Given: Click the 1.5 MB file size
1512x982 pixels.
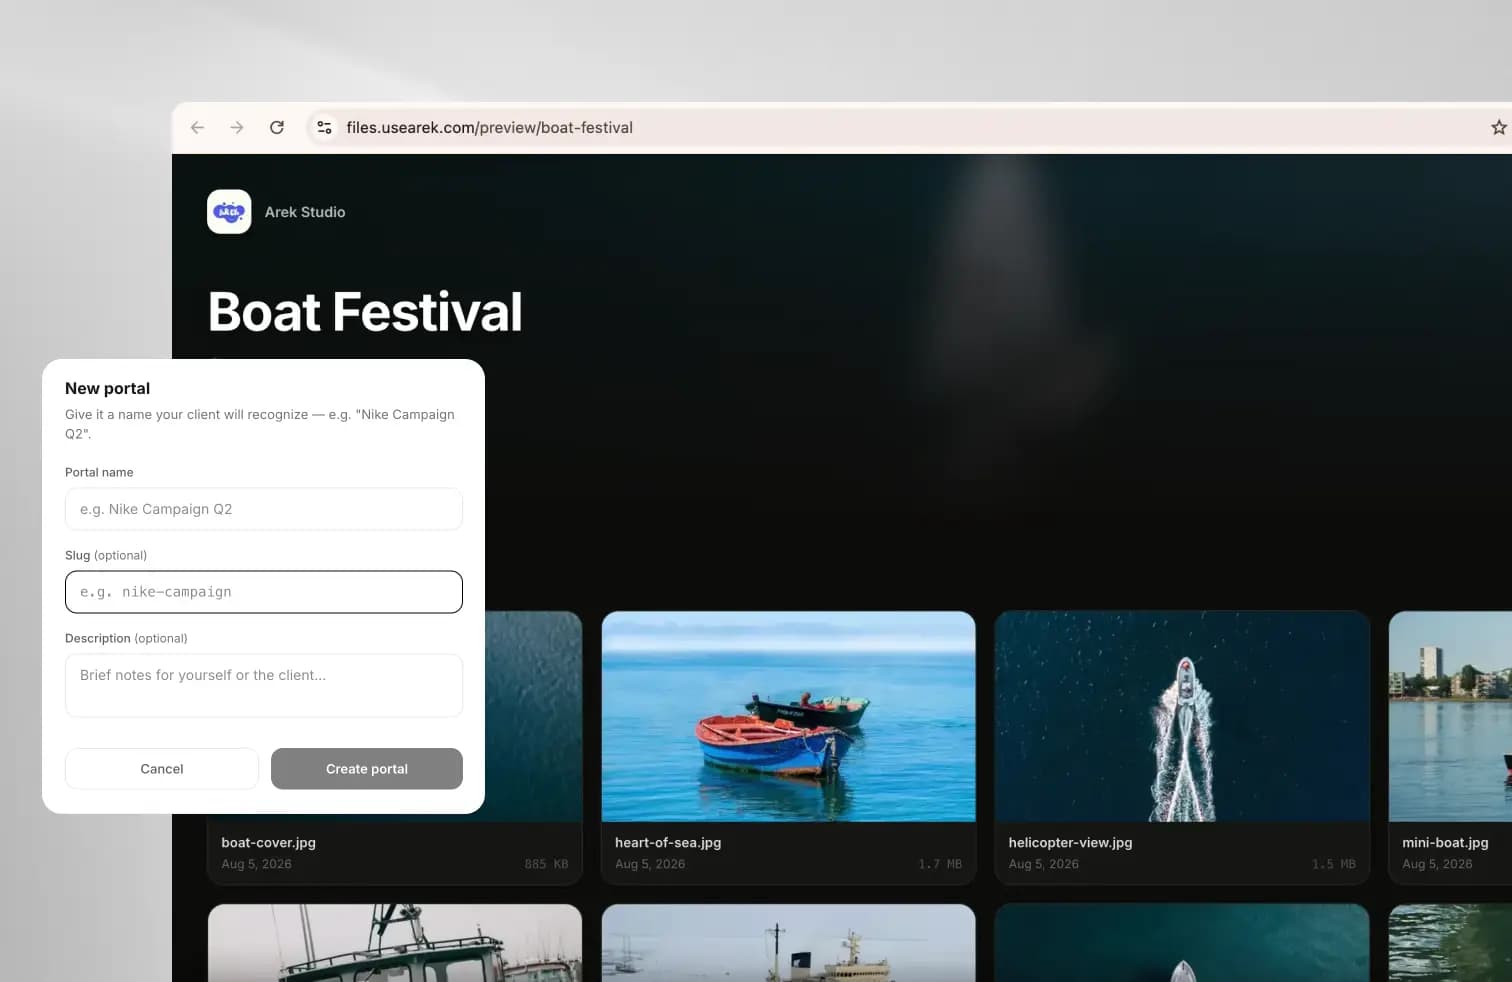Looking at the screenshot, I should pos(1334,864).
